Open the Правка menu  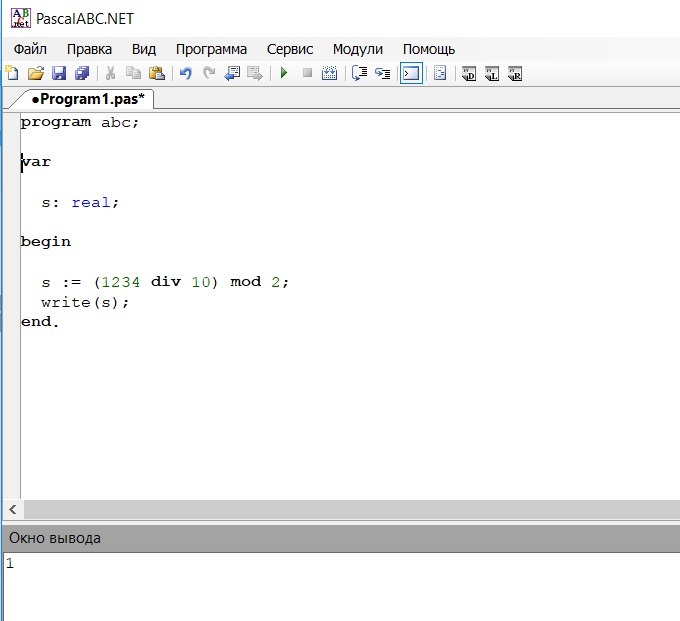[x=89, y=49]
